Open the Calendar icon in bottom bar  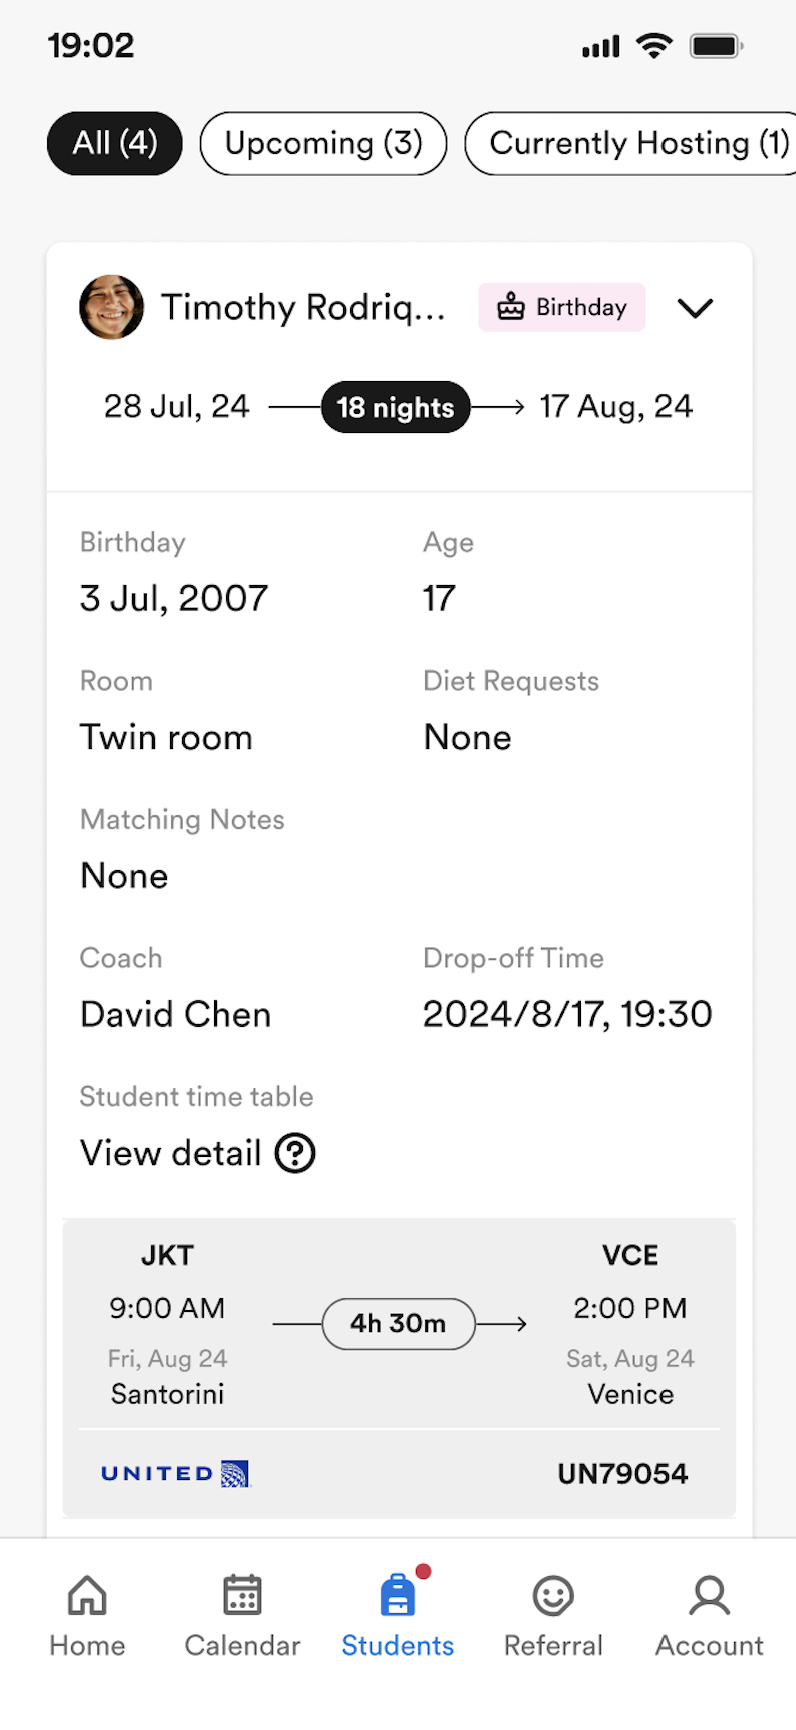pos(242,1596)
